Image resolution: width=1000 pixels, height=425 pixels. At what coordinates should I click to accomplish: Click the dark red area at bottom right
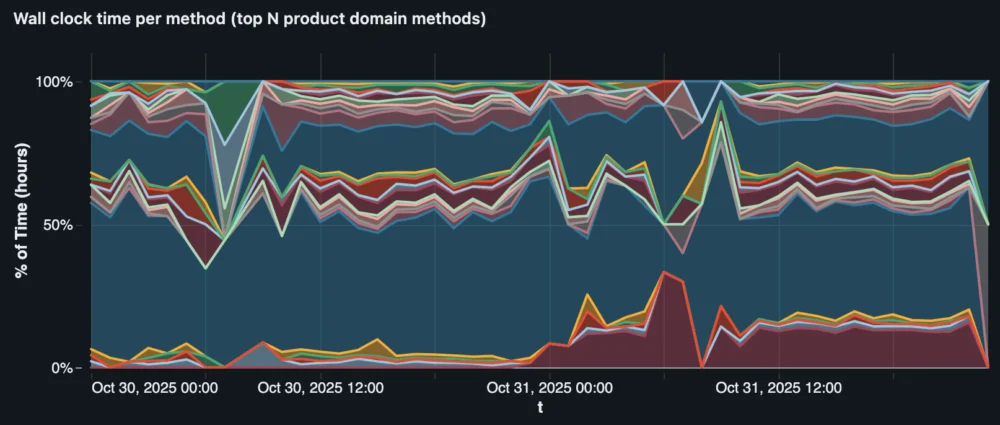click(850, 347)
